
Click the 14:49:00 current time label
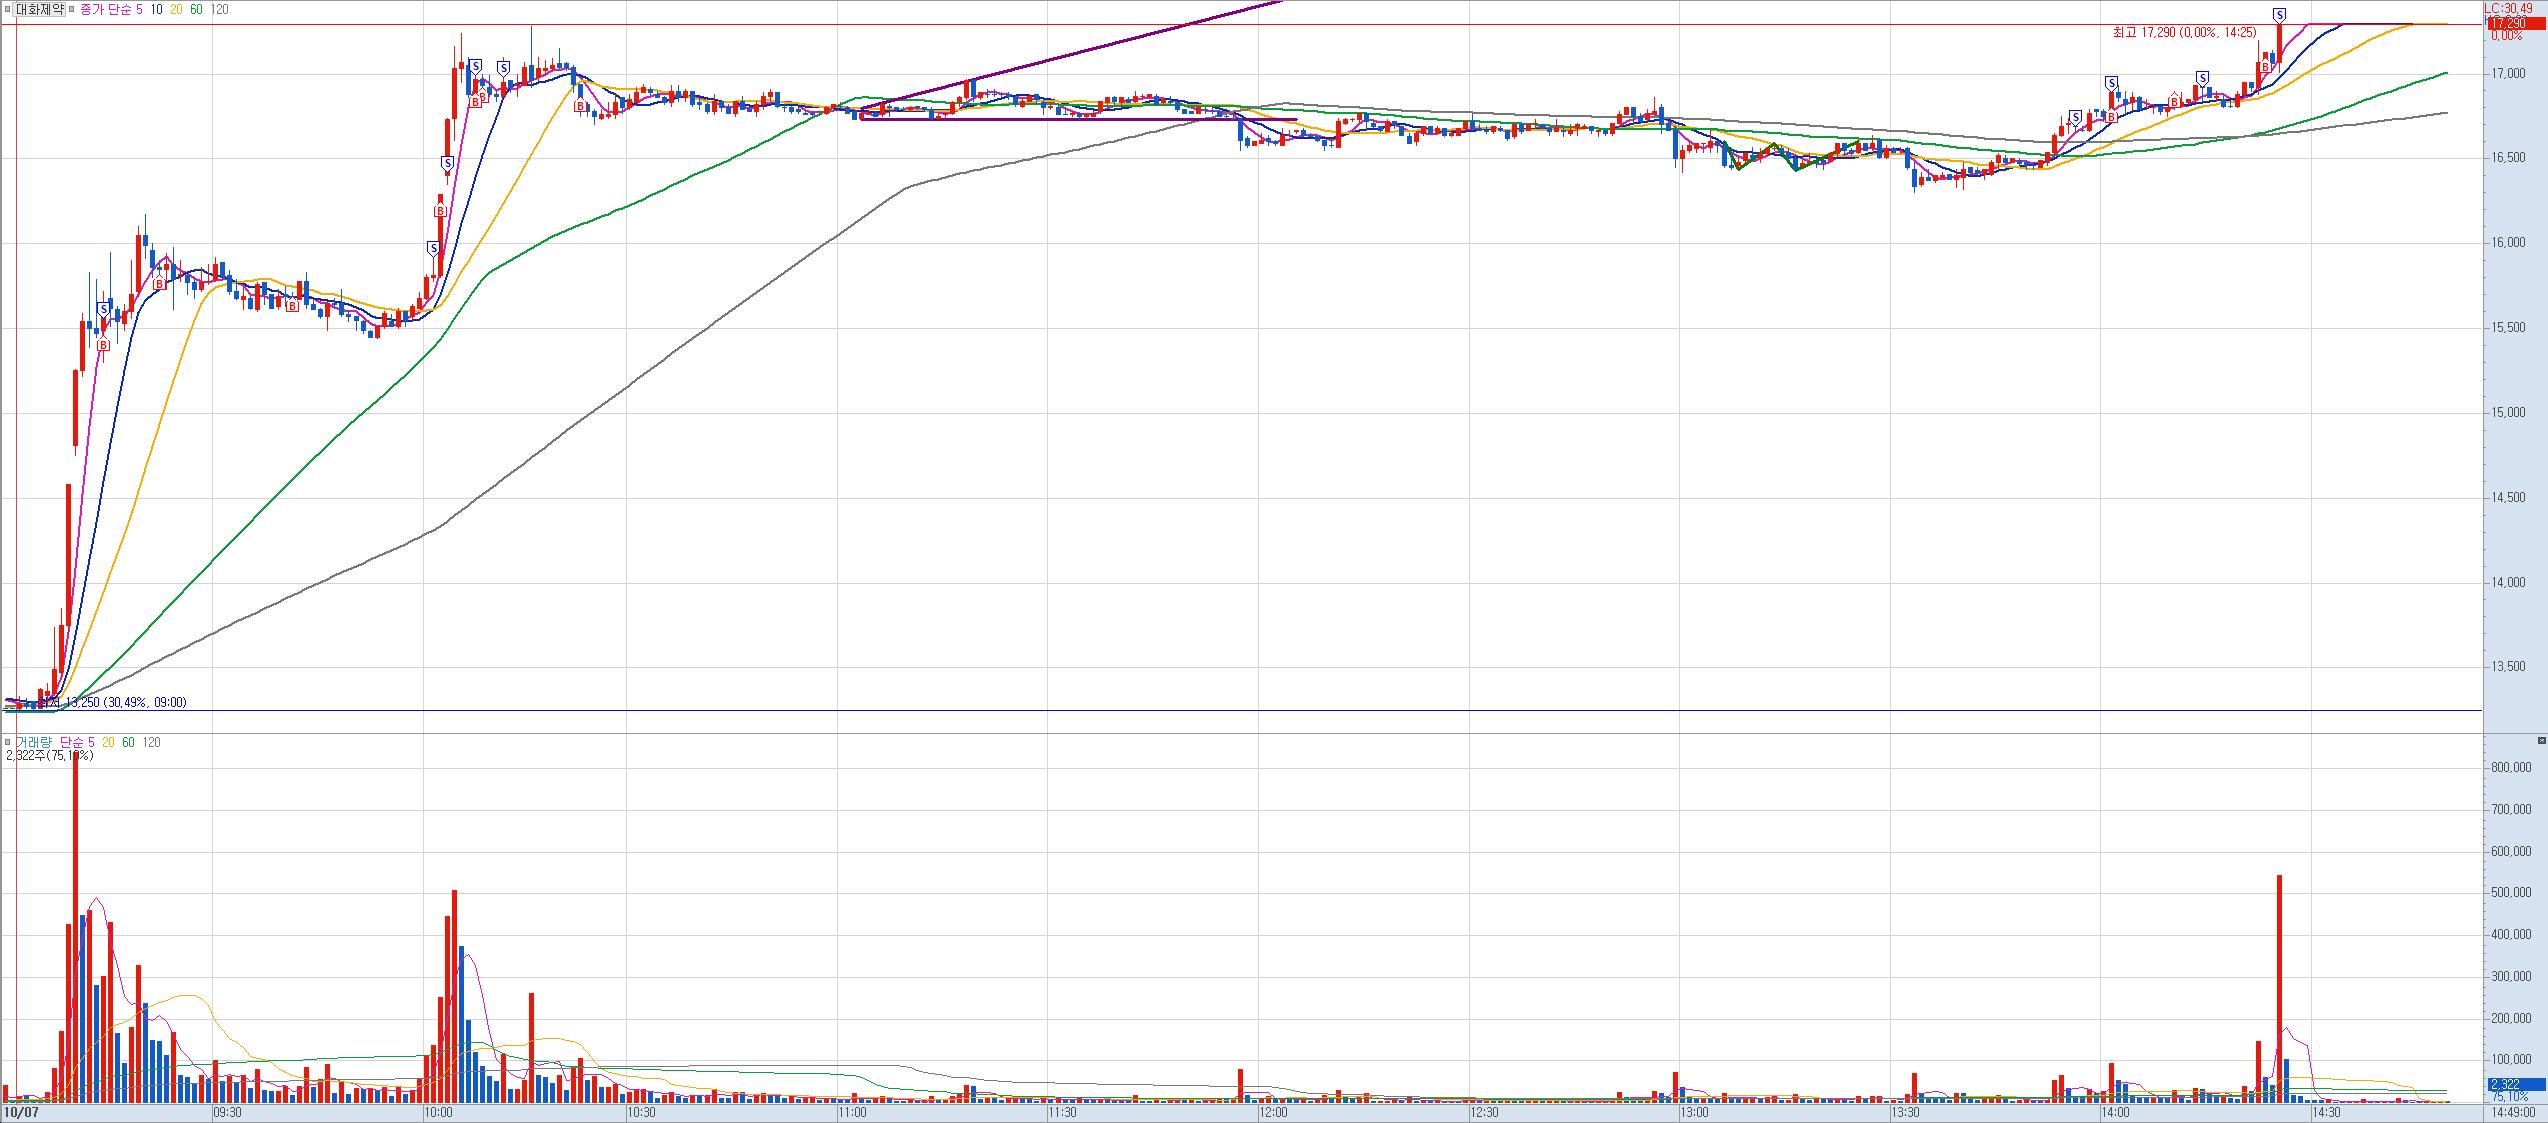click(x=2512, y=1111)
